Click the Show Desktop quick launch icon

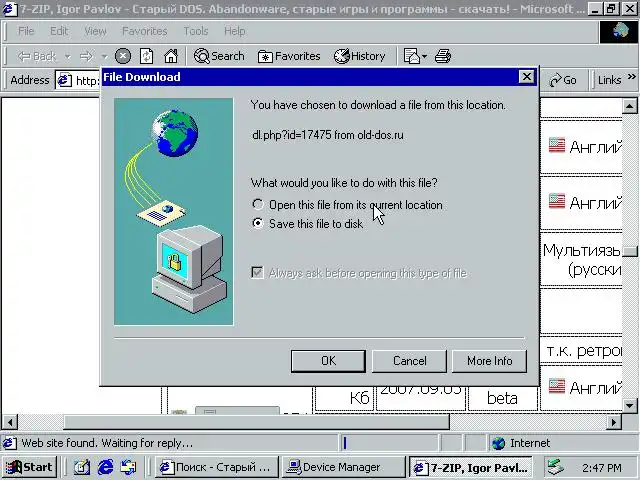coord(82,467)
